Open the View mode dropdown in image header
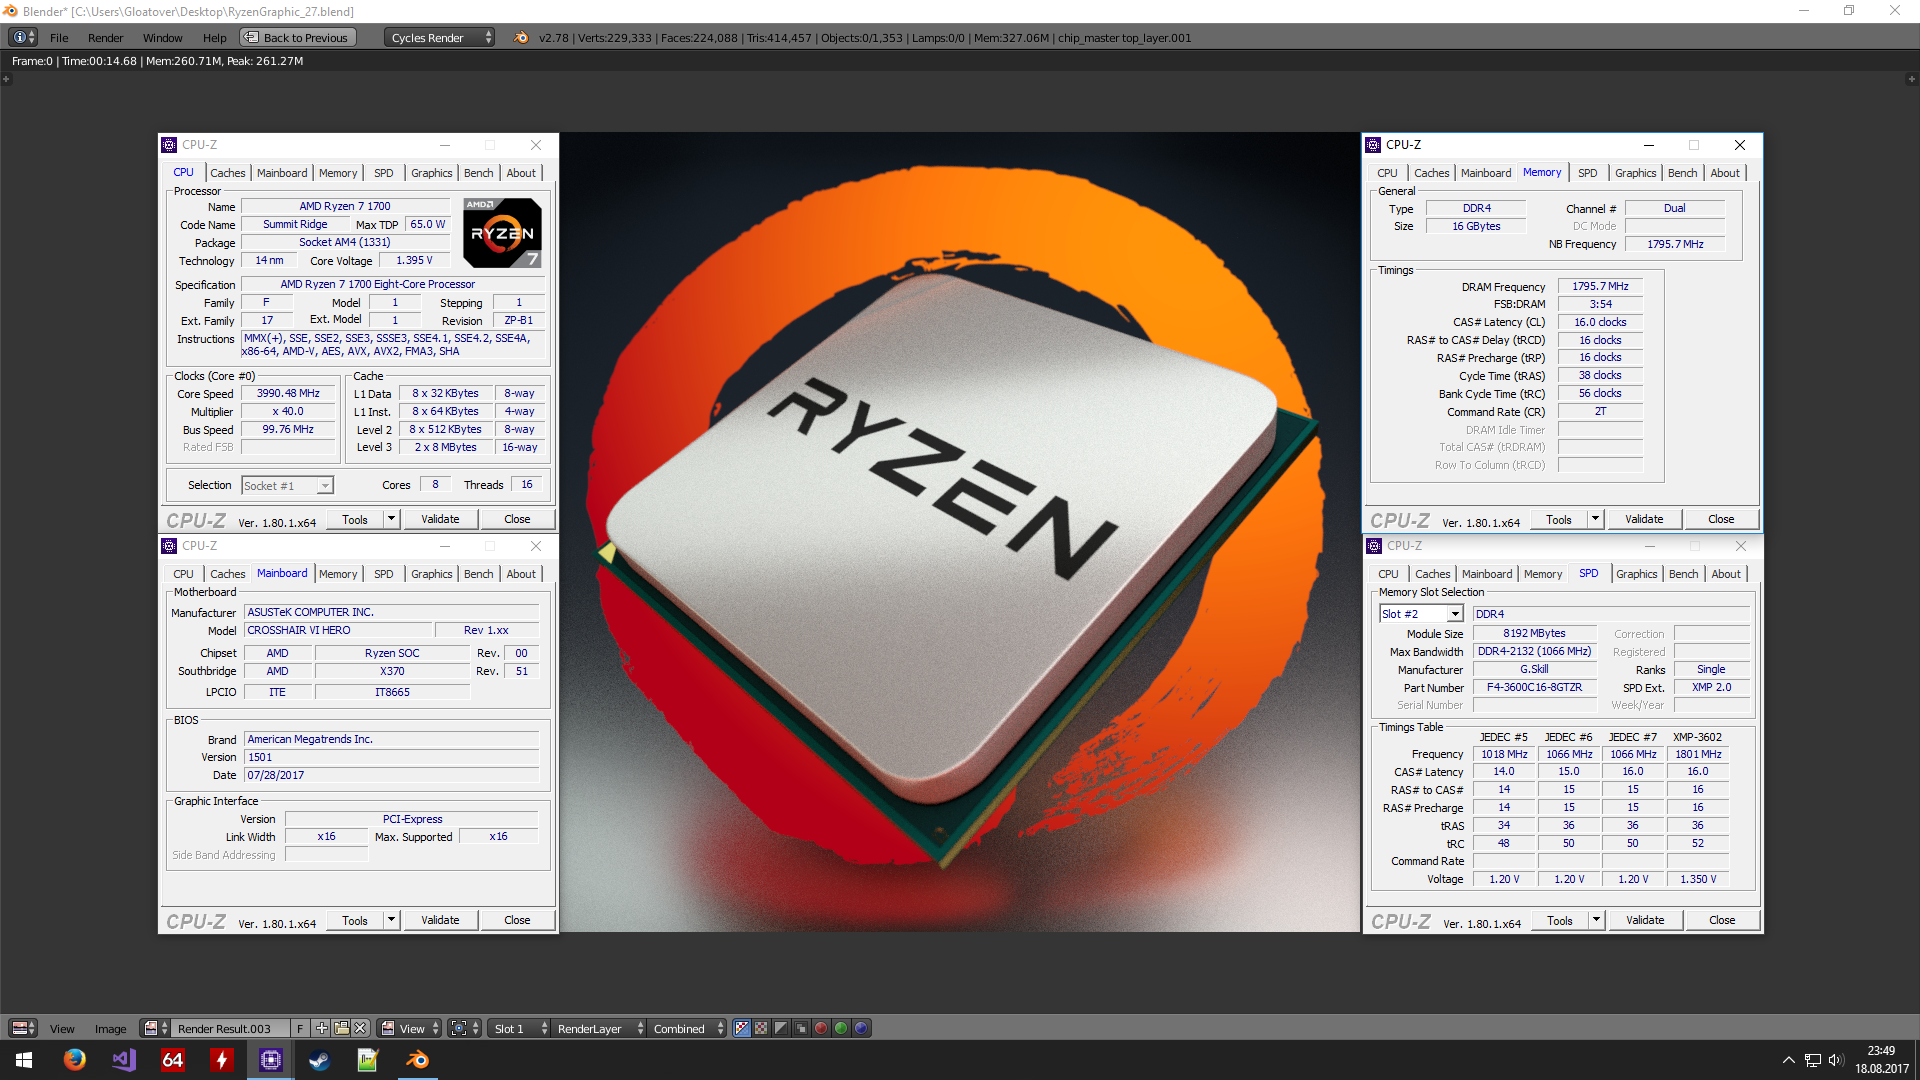 [409, 1028]
